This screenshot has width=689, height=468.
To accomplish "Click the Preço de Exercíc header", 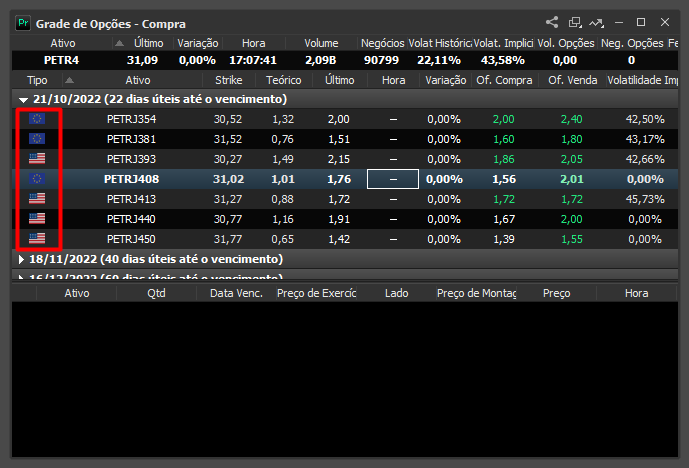I will (x=316, y=293).
